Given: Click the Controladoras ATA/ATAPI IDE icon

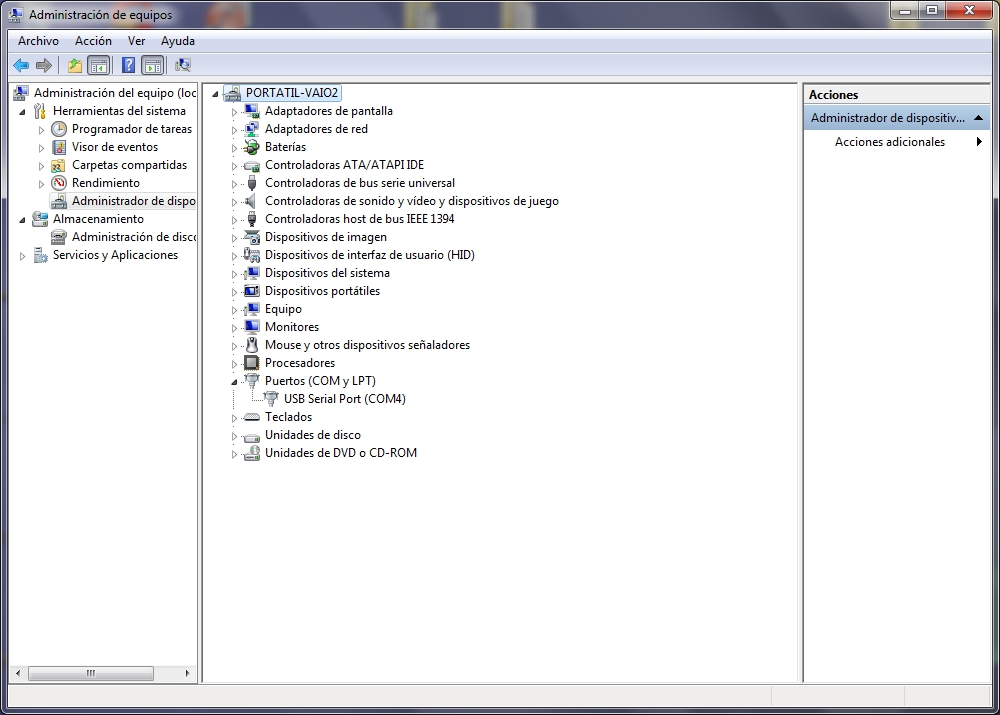Looking at the screenshot, I should 253,165.
